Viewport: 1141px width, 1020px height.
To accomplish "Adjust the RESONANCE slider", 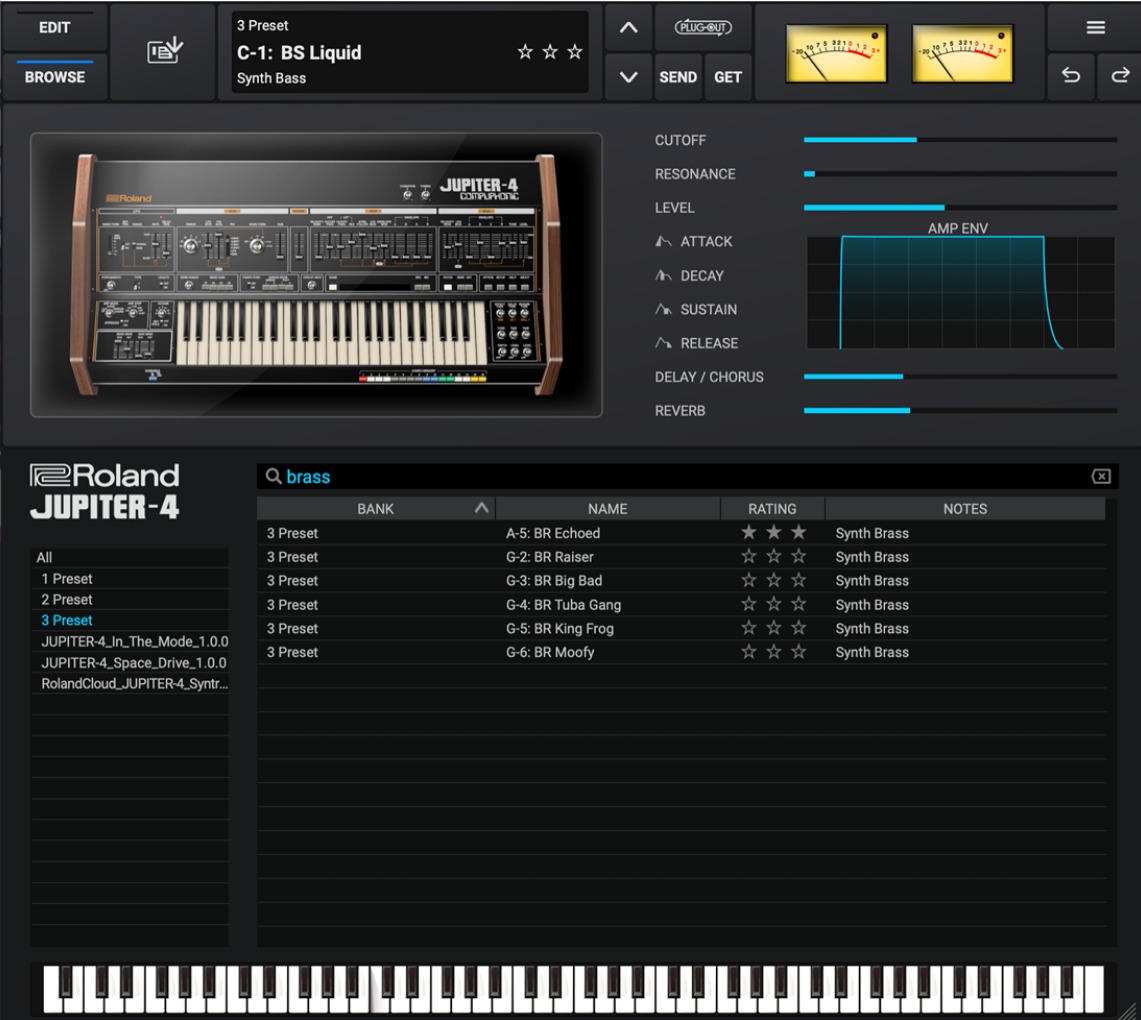I will pos(960,174).
